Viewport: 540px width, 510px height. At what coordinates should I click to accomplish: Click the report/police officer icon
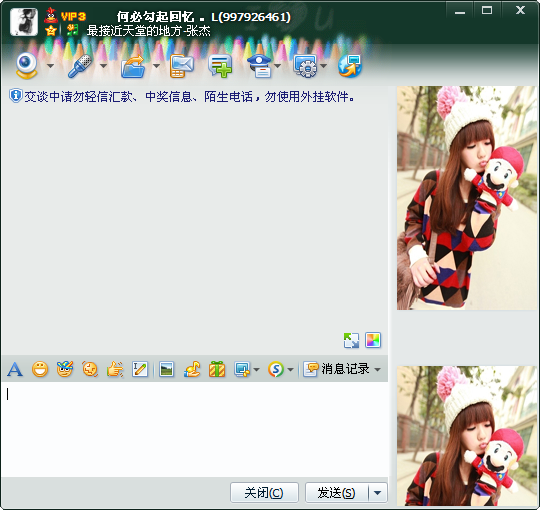point(259,66)
